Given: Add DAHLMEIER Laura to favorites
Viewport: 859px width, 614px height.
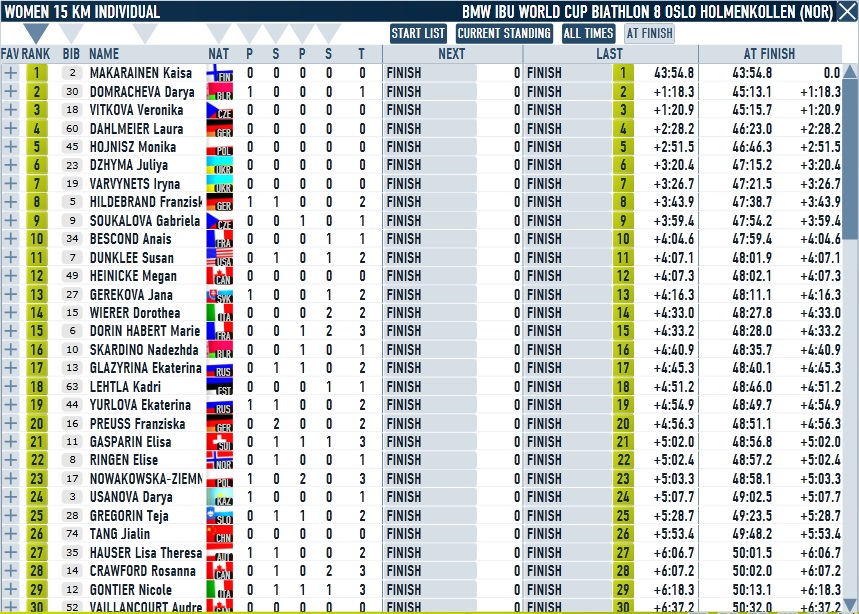Looking at the screenshot, I should pos(11,128).
